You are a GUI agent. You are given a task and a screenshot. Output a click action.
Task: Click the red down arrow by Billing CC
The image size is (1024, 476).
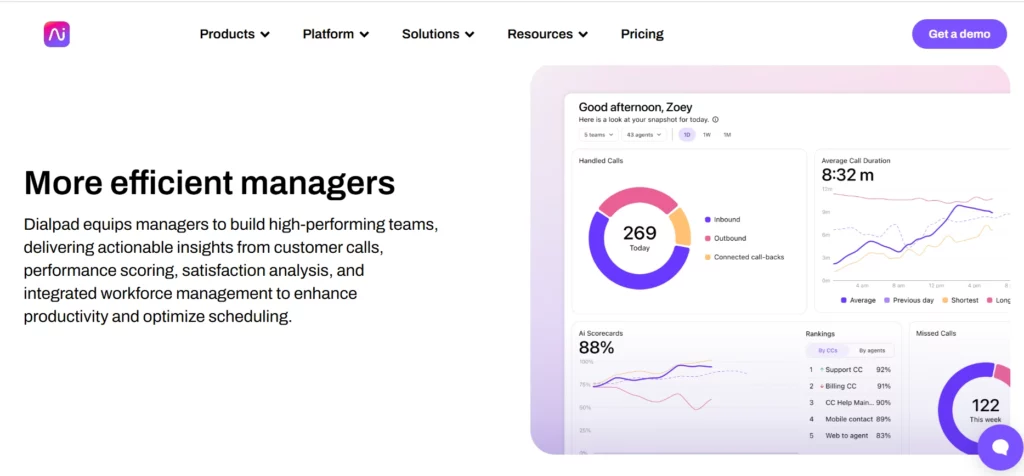tap(822, 386)
